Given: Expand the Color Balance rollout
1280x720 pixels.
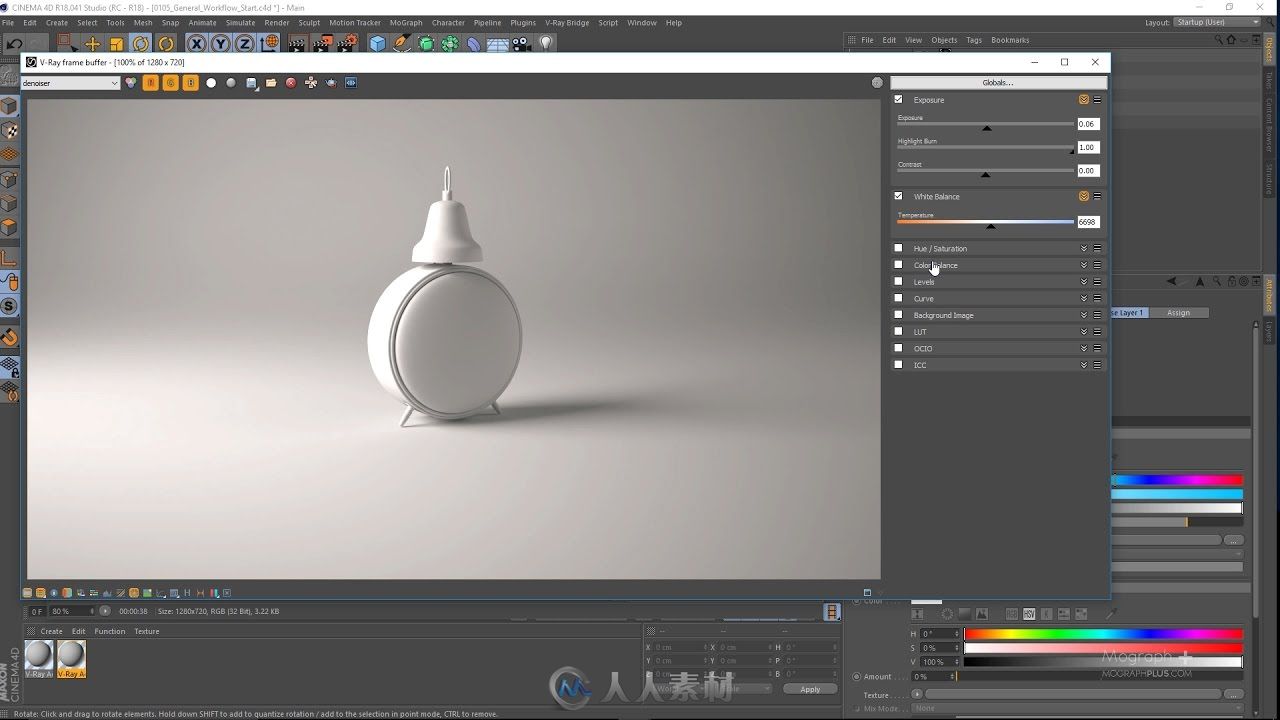Looking at the screenshot, I should (x=1084, y=265).
